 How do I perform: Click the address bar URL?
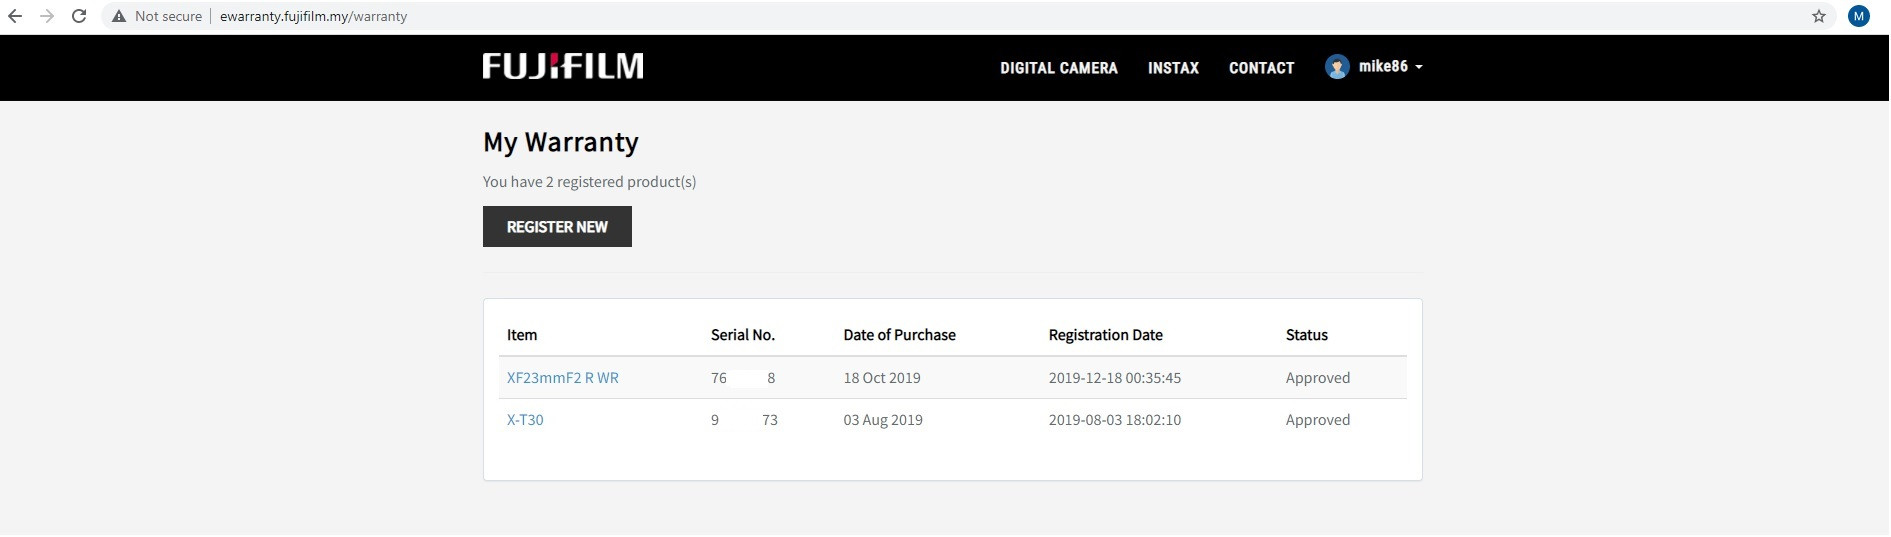(313, 16)
